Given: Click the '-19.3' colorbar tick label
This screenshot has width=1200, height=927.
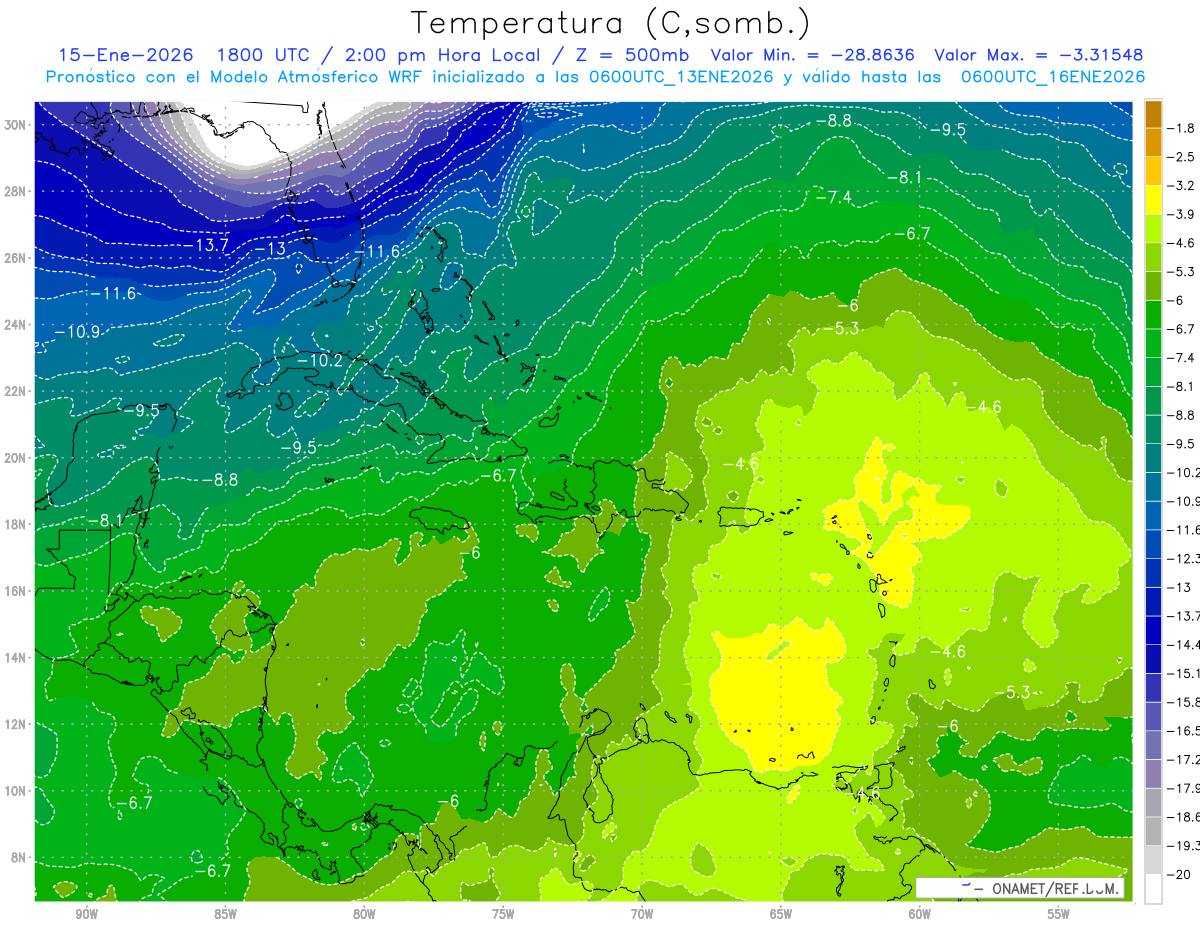Looking at the screenshot, I should pyautogui.click(x=1185, y=846).
